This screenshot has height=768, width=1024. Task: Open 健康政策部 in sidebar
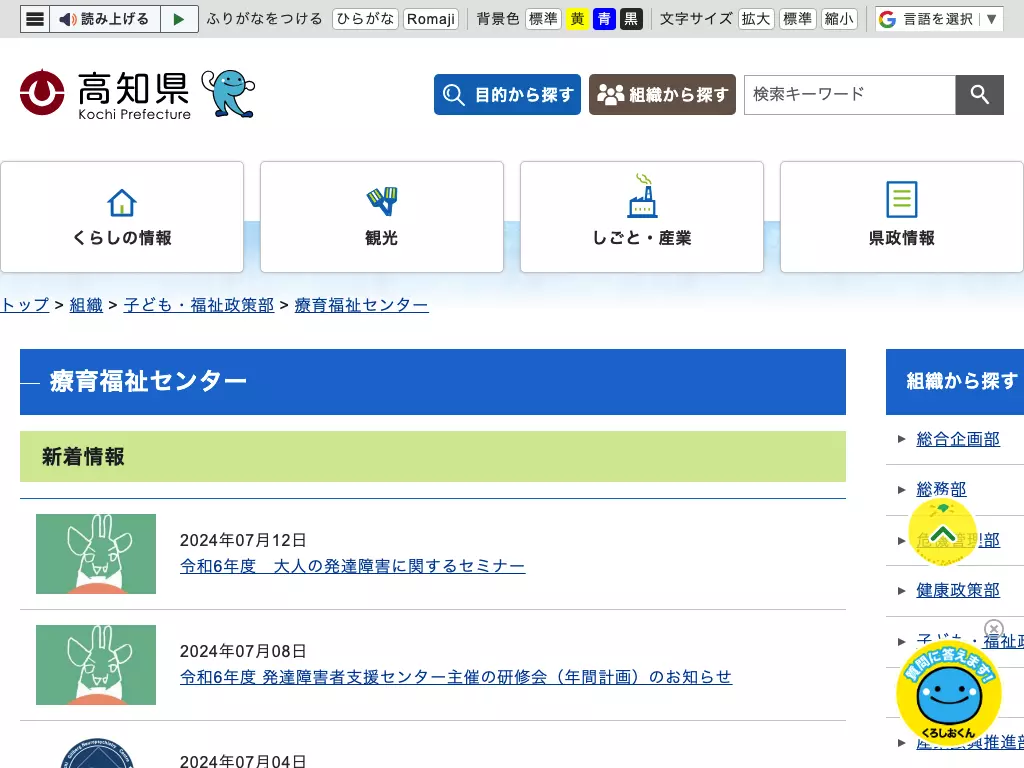[958, 590]
